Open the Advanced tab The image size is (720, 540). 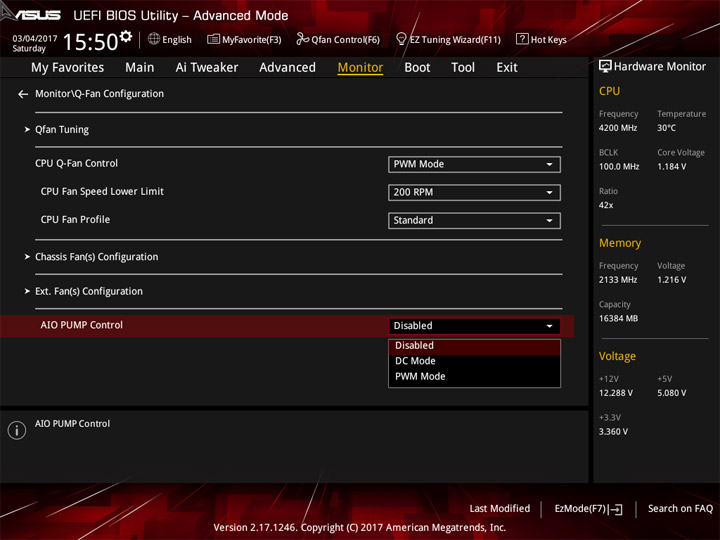coord(287,68)
